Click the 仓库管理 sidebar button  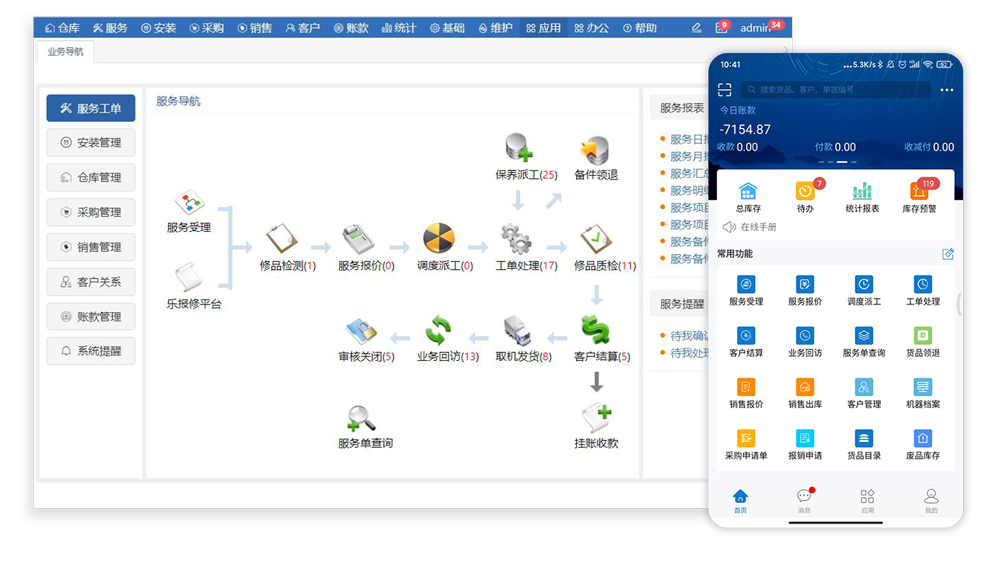coord(91,178)
